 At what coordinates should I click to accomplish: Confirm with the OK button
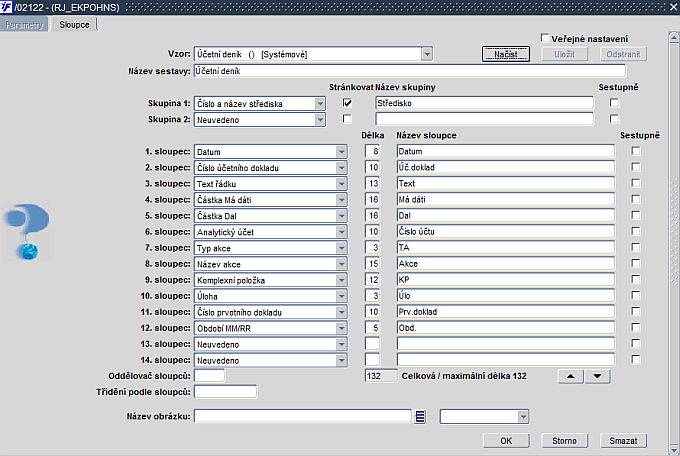[506, 441]
